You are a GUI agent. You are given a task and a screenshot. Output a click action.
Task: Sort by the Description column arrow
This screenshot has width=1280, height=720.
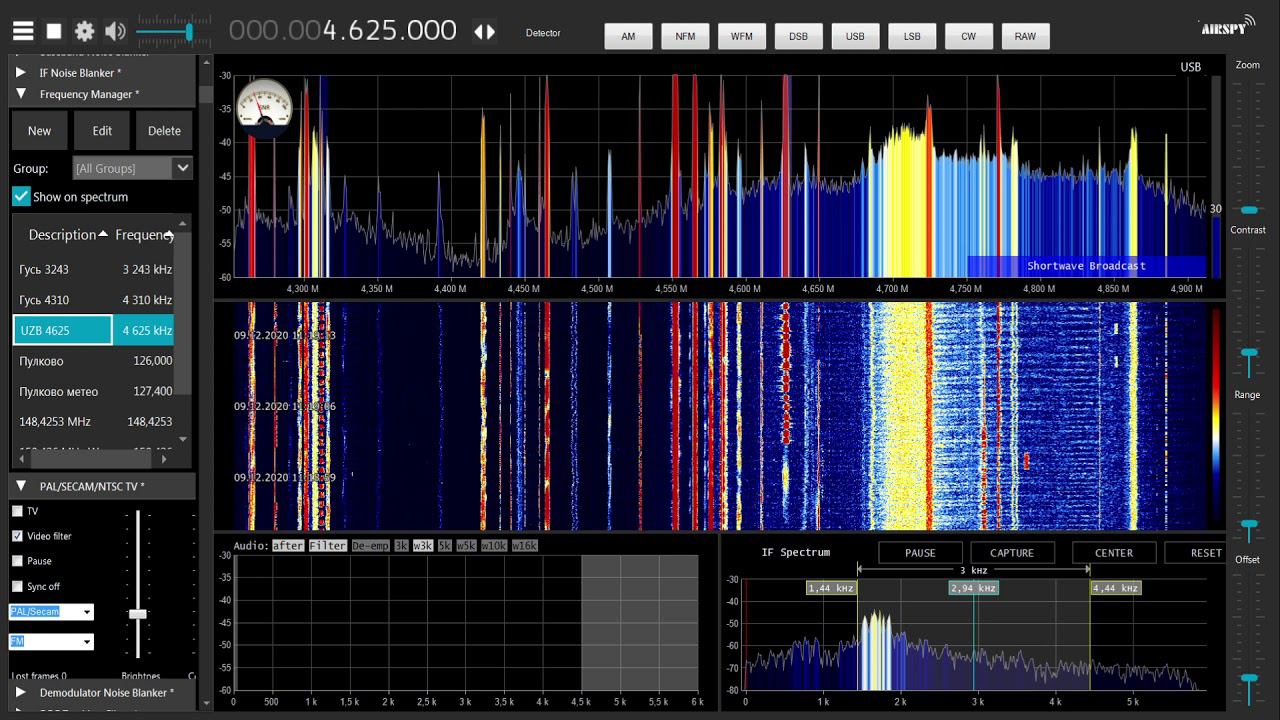(103, 234)
